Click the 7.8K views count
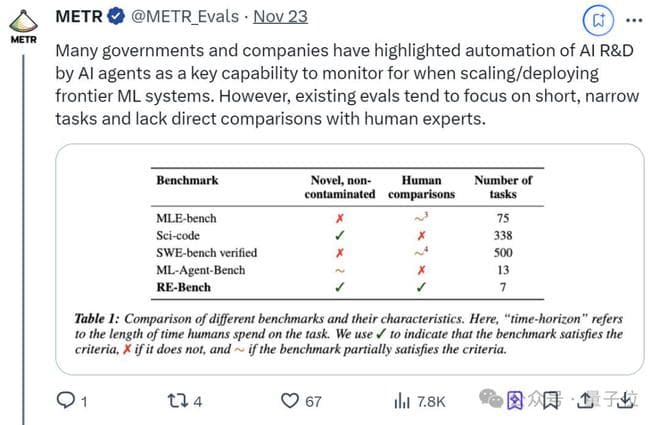 [432, 401]
